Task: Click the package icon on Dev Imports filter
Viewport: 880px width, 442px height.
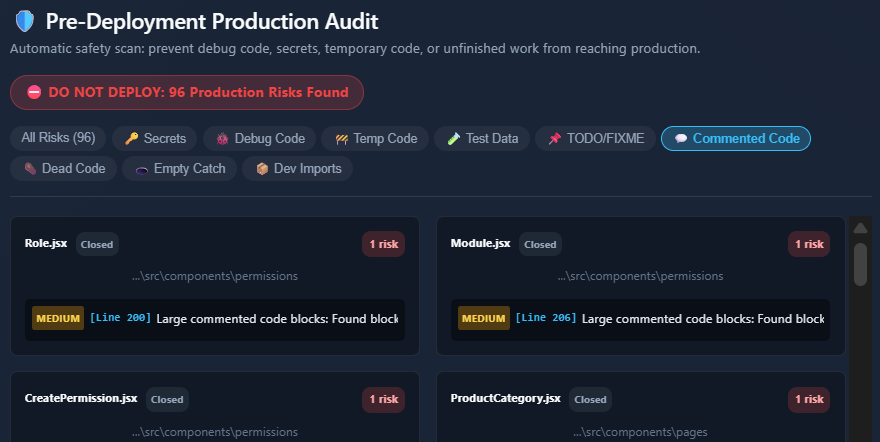Action: click(262, 169)
